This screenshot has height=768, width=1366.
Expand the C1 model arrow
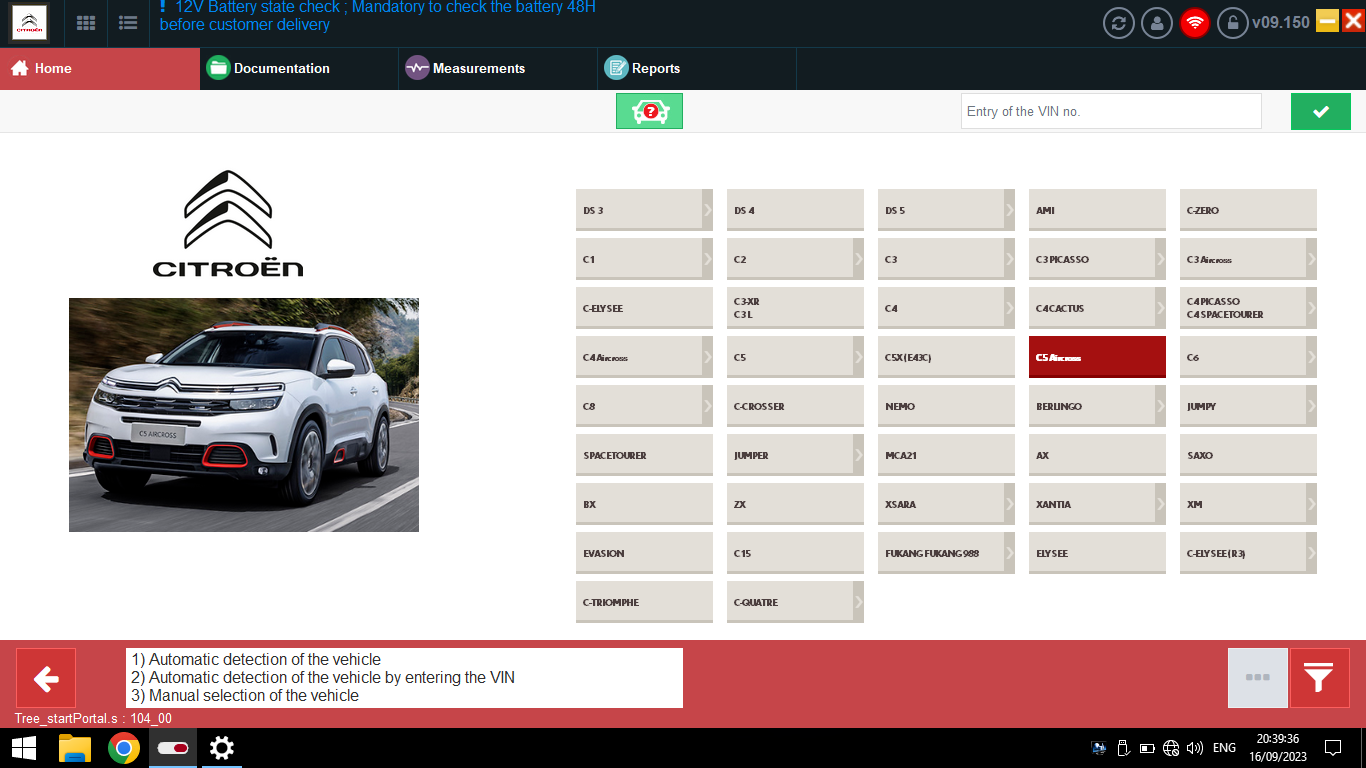[x=707, y=259]
